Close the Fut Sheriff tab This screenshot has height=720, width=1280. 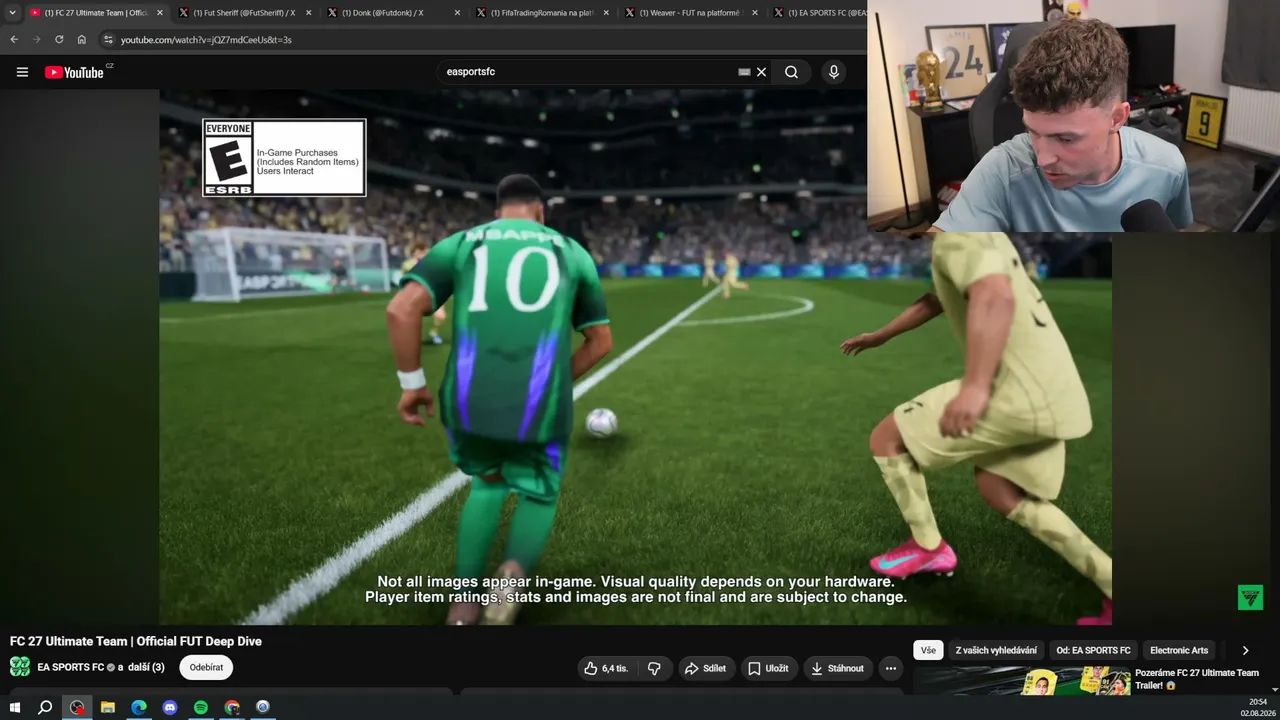[308, 13]
